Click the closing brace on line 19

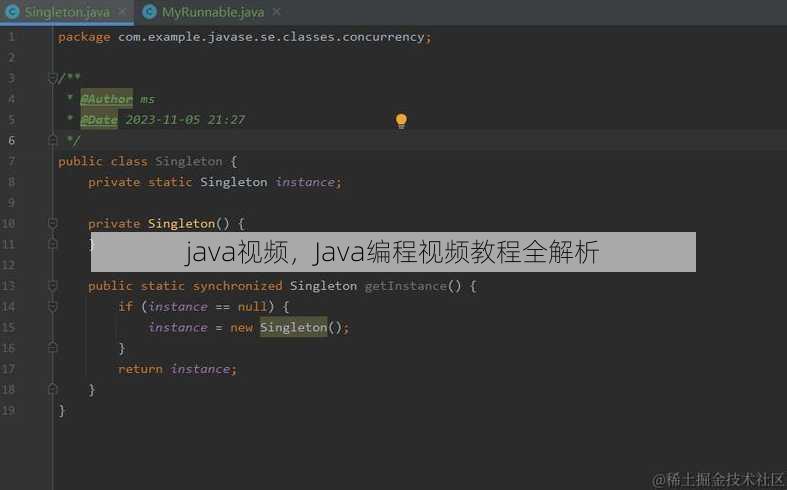click(62, 411)
